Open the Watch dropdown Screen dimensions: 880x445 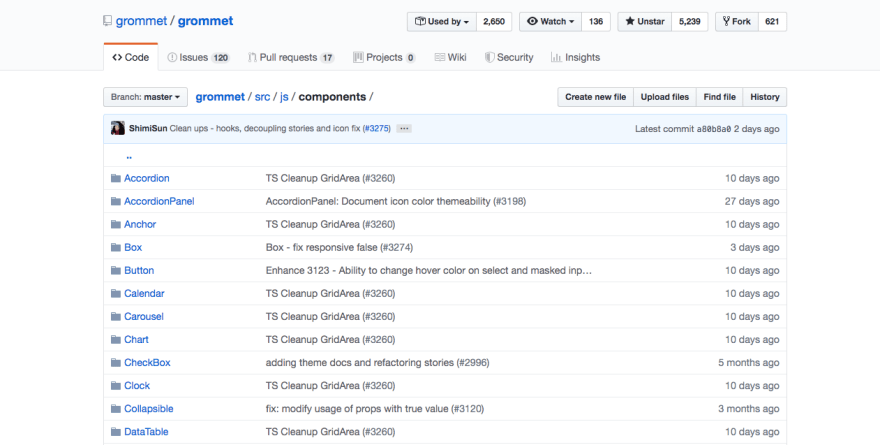[x=551, y=21]
